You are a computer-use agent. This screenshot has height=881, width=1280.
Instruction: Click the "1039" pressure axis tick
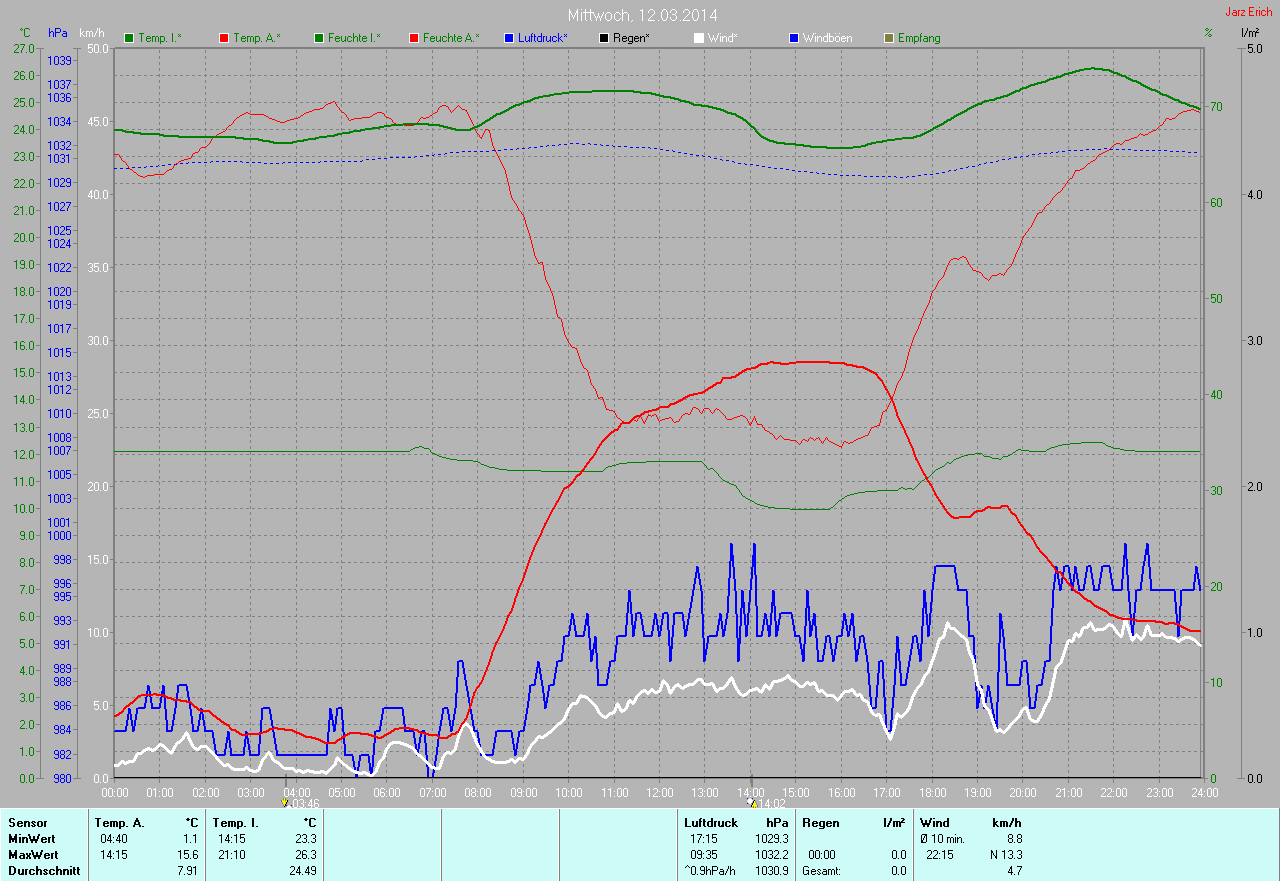59,62
